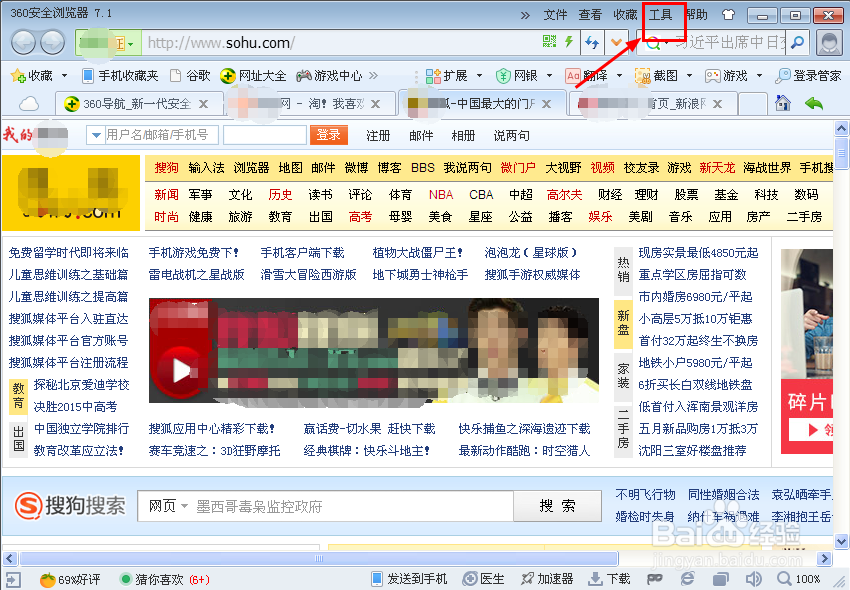
Task: Expand the dropdown arrow beside 游戏
Action: [x=759, y=75]
